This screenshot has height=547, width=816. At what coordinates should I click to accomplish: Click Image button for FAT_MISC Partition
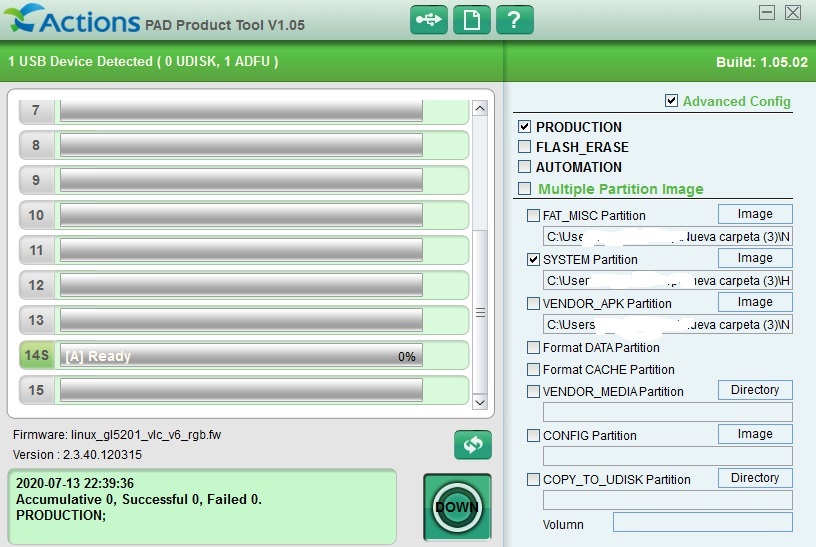(x=755, y=214)
